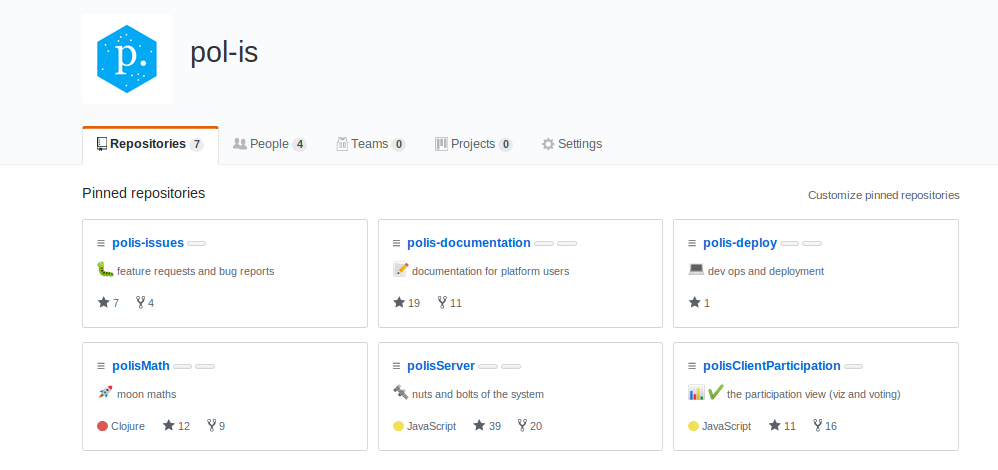Image resolution: width=998 pixels, height=470 pixels.
Task: Click the drag handle icon for polisClientParticipation
Action: point(692,366)
